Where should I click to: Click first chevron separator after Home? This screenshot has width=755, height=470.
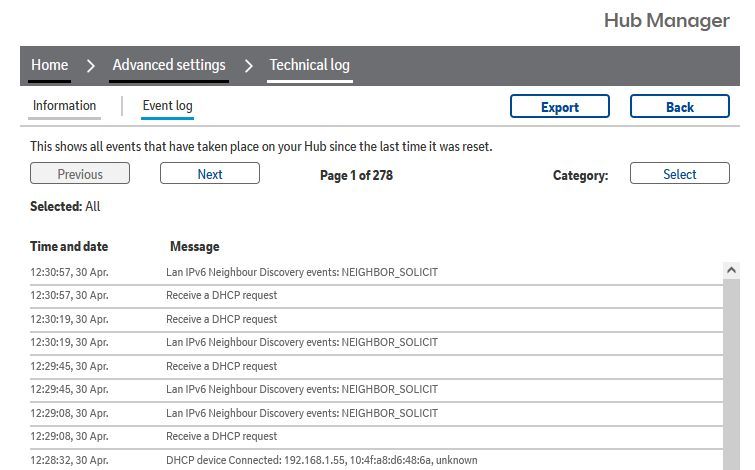(x=91, y=66)
